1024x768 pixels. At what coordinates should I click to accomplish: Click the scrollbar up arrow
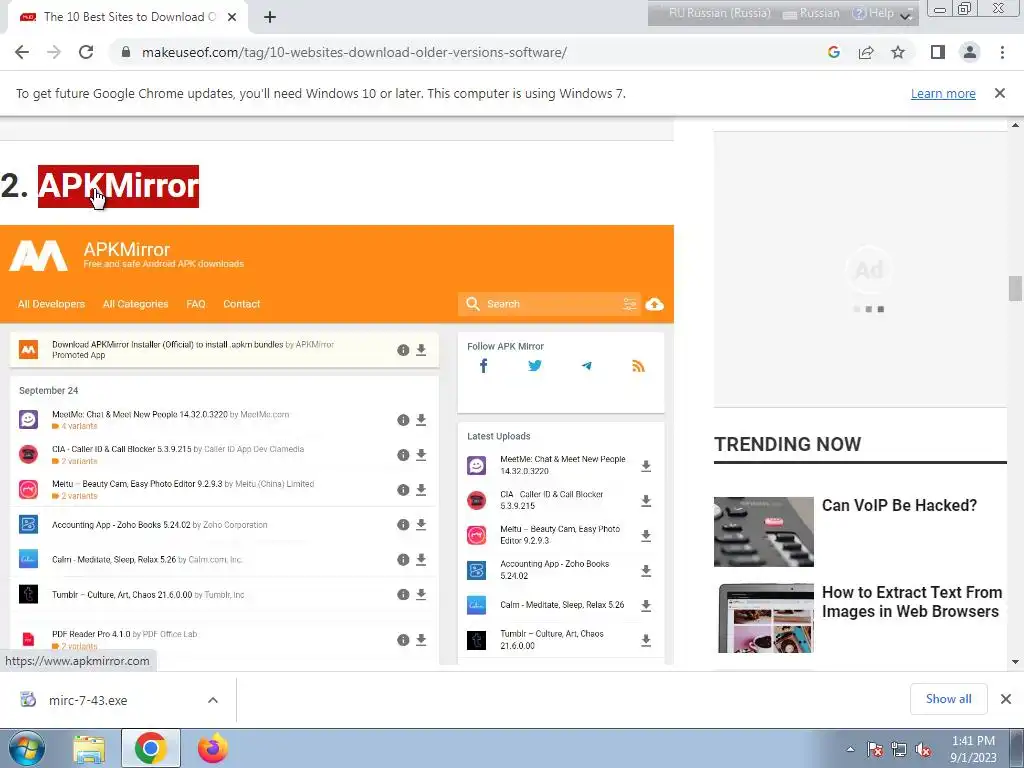click(x=1015, y=125)
